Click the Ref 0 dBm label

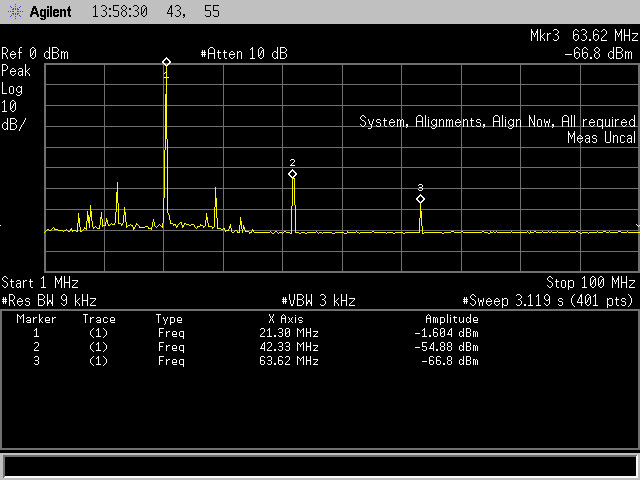click(x=35, y=54)
